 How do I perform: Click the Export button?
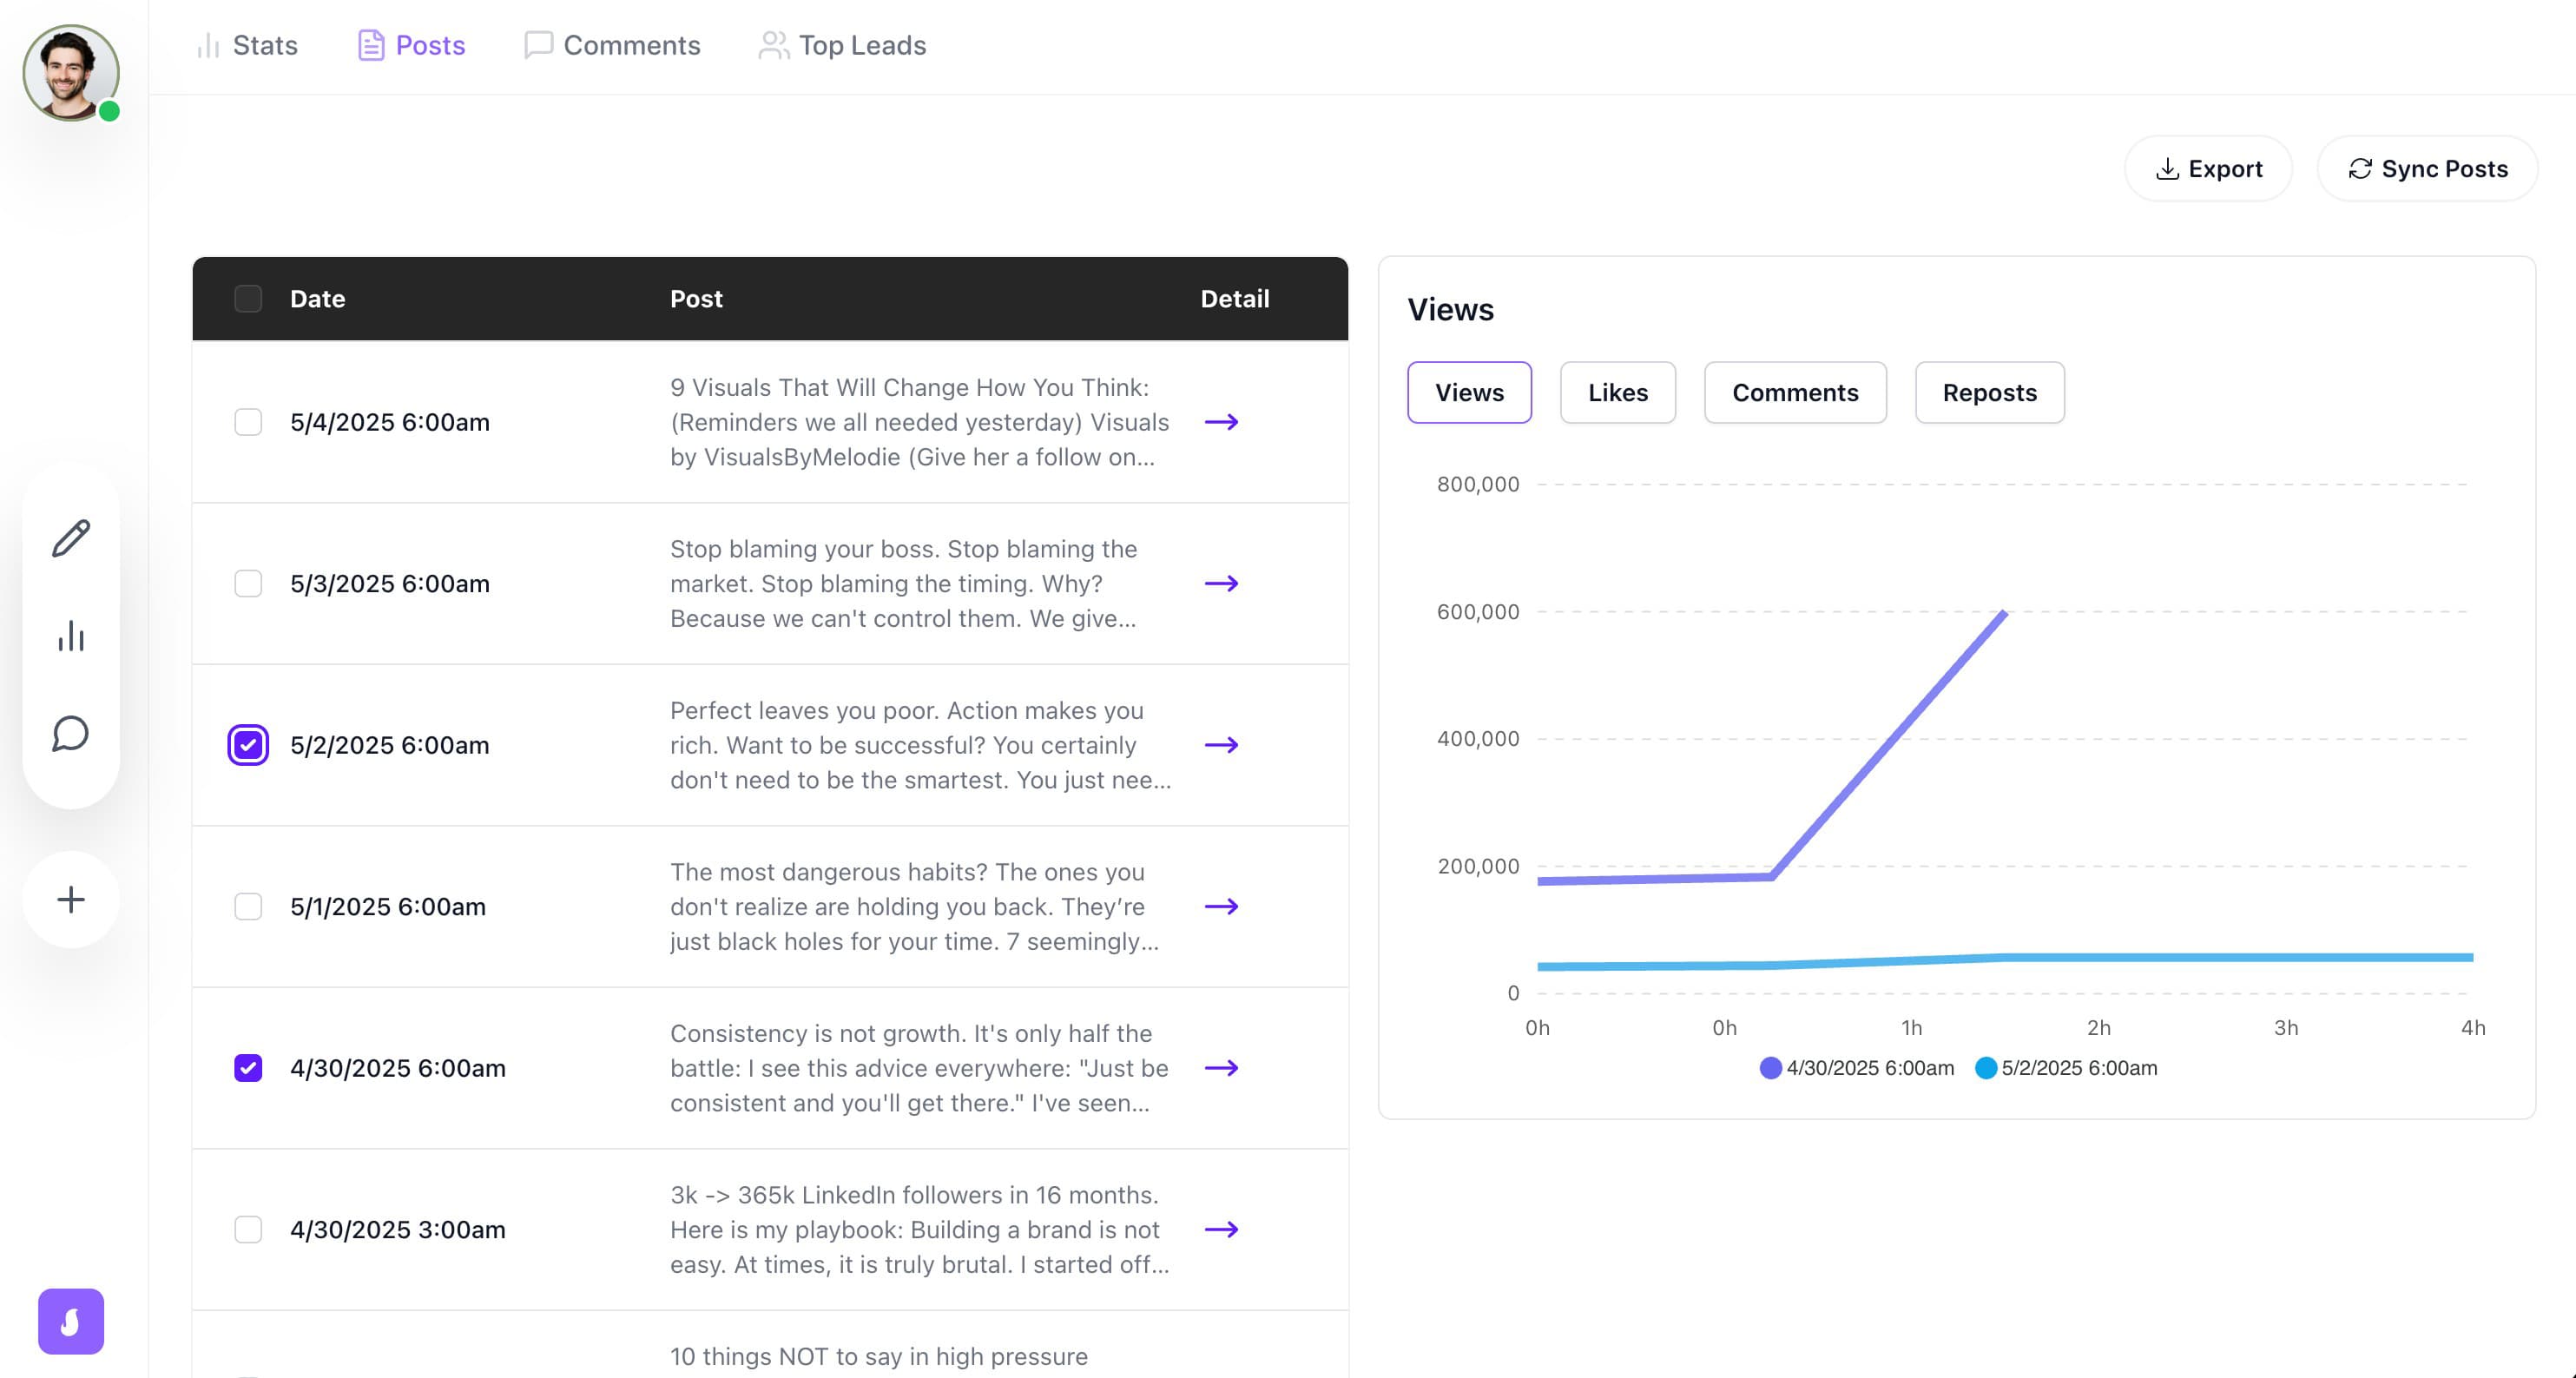pyautogui.click(x=2208, y=169)
